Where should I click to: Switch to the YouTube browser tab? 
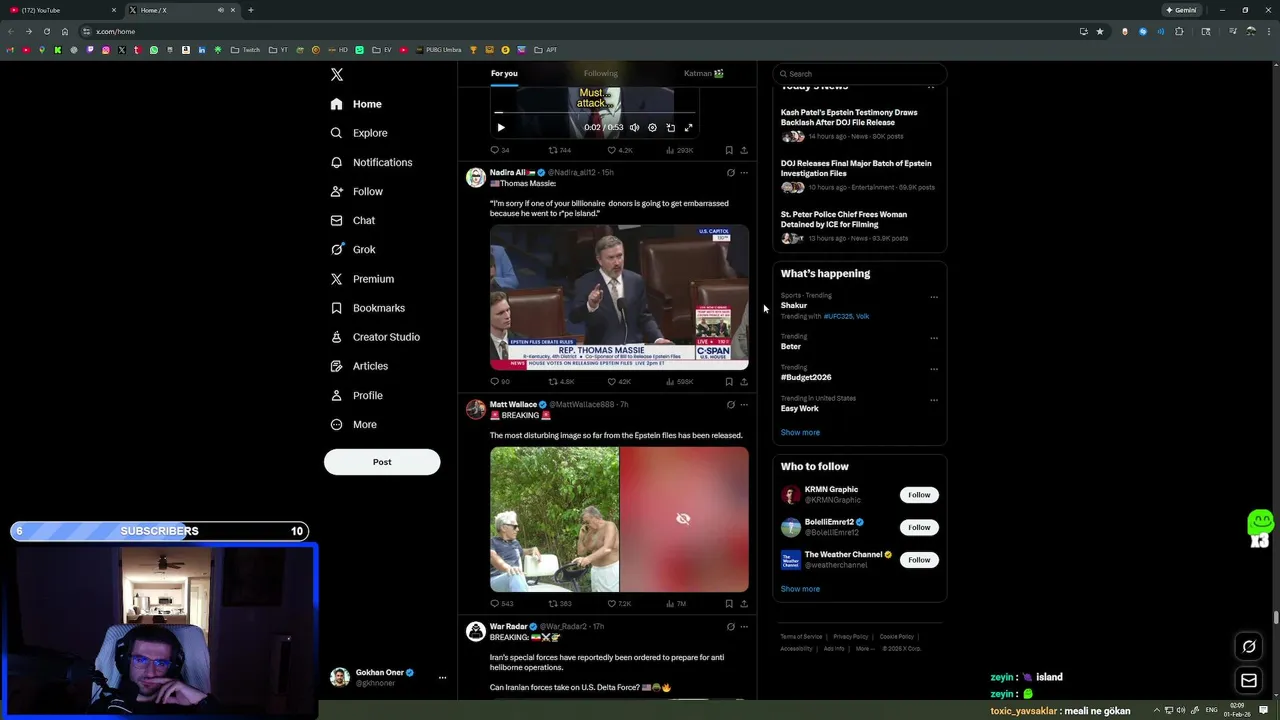click(x=63, y=10)
